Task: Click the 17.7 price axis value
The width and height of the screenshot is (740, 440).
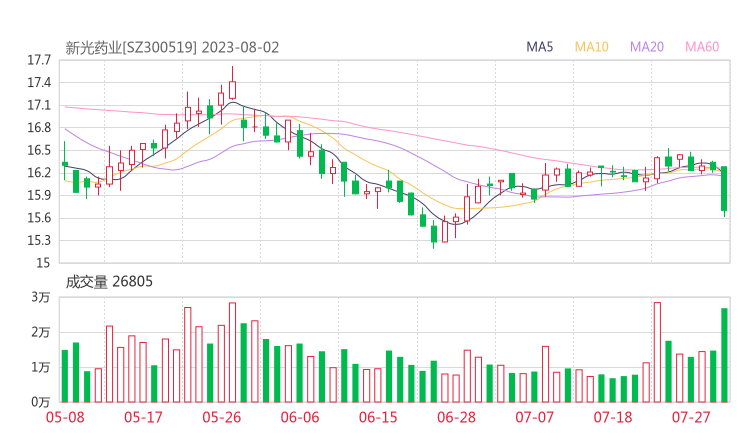Action: click(39, 60)
